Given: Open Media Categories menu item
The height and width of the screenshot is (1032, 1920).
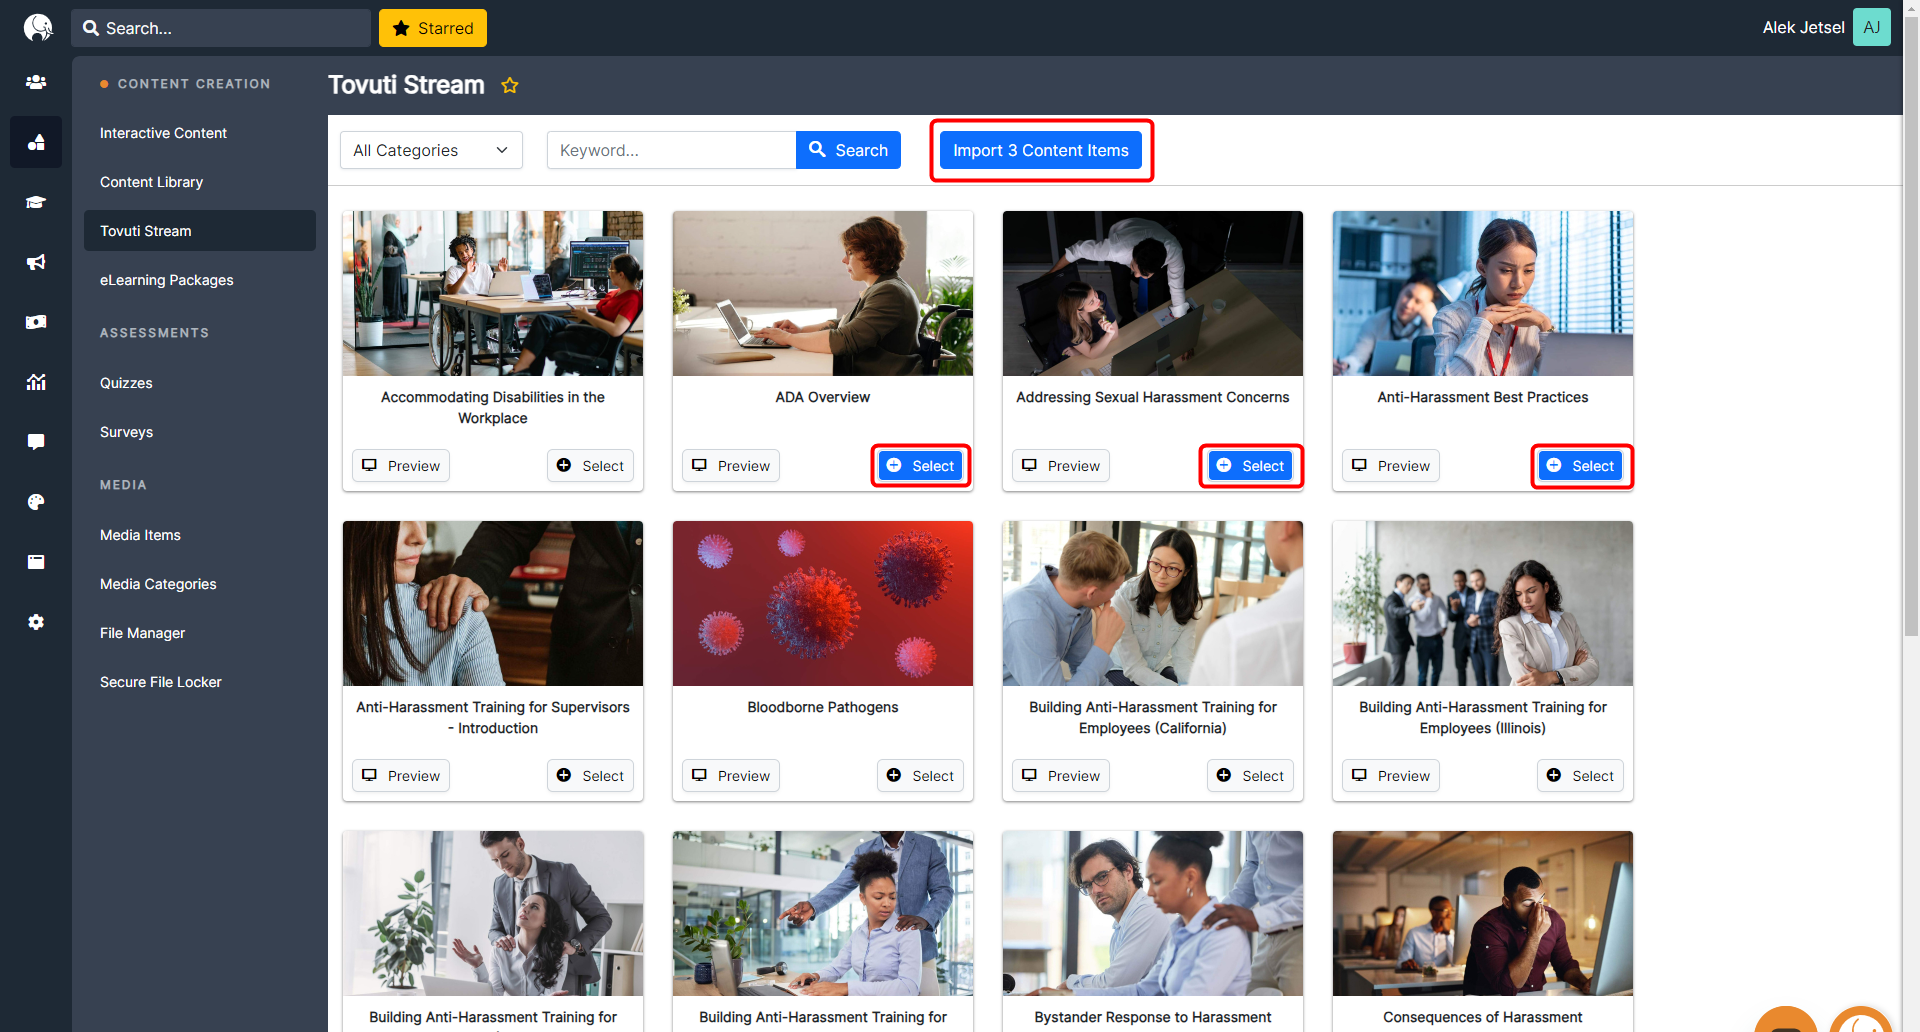Looking at the screenshot, I should pyautogui.click(x=158, y=584).
